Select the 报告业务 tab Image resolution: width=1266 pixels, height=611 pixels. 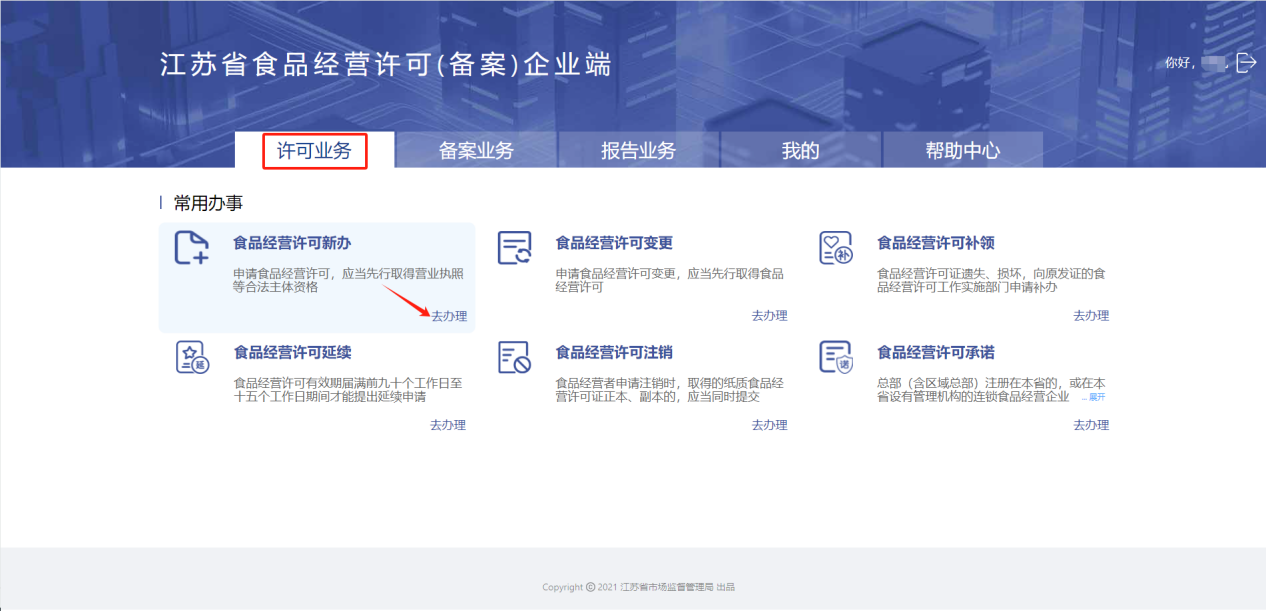point(638,151)
